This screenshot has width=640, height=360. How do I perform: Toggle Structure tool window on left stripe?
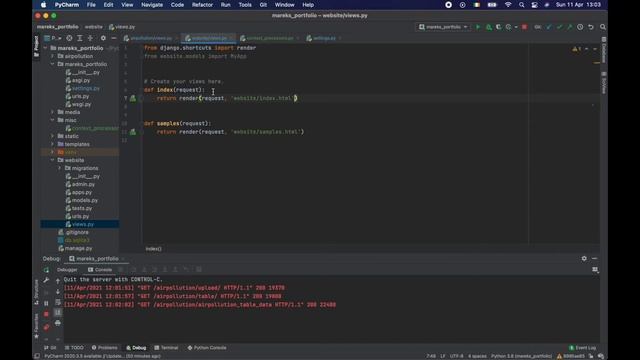(x=36, y=292)
